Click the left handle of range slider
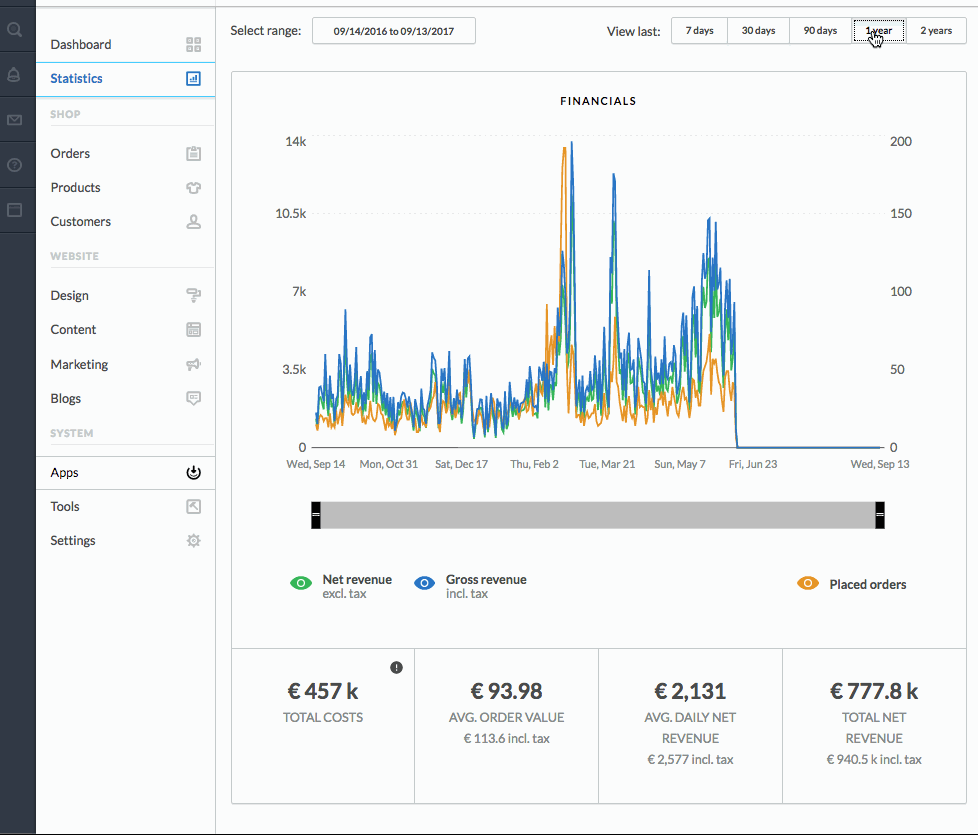 (316, 515)
